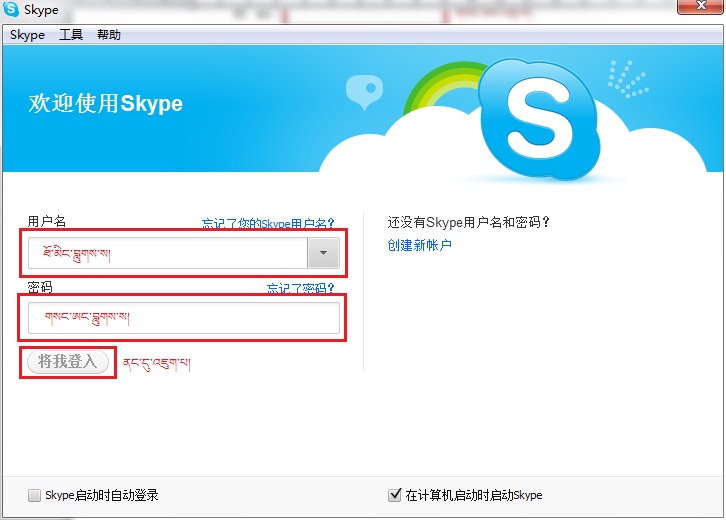
Task: Click the 将我登入 sign-in button
Action: pyautogui.click(x=68, y=362)
